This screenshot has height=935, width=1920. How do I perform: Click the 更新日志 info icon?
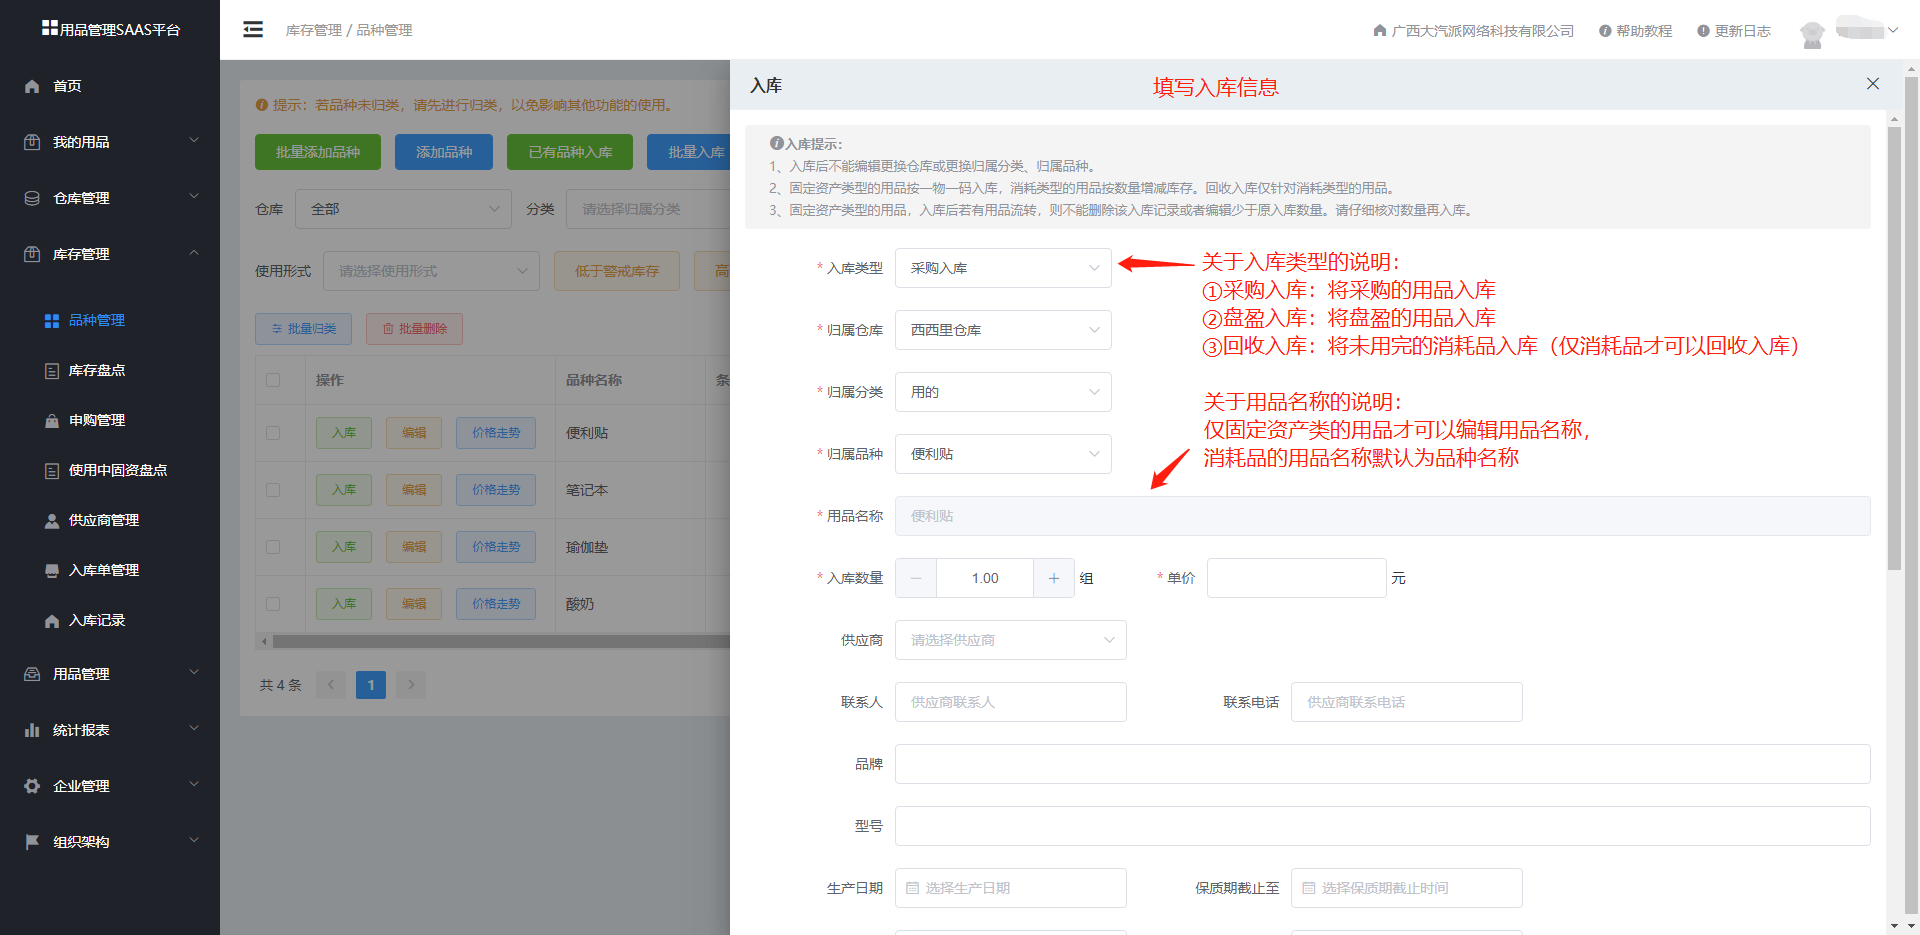coord(1703,31)
